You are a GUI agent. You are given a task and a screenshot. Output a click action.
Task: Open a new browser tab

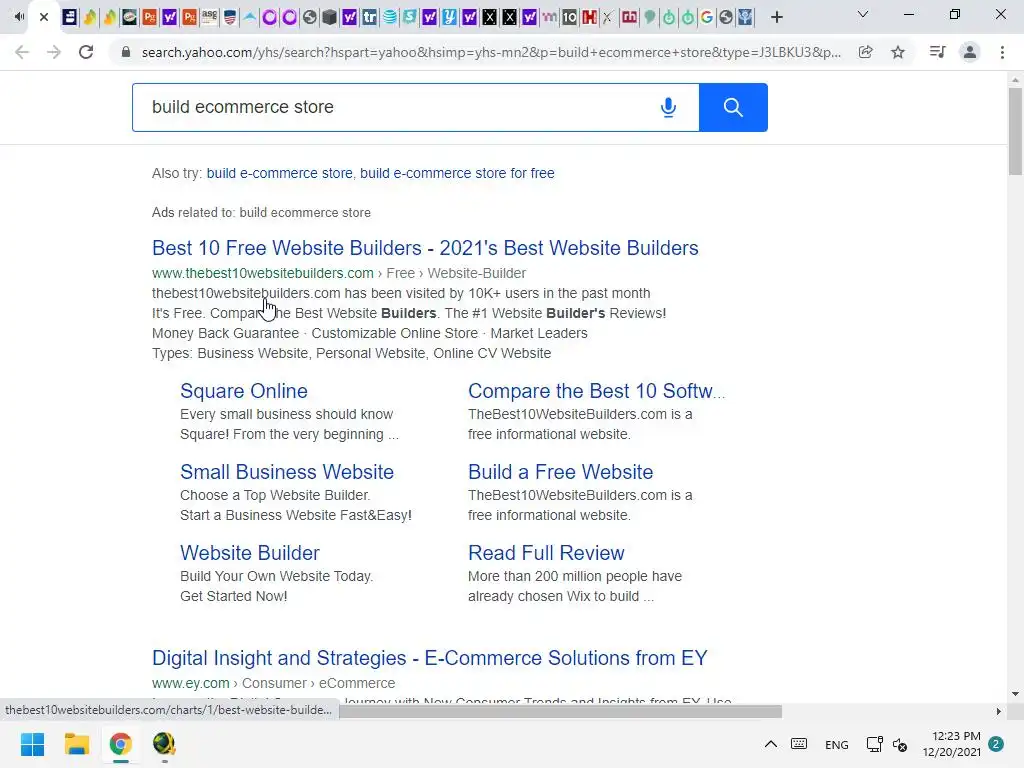(x=776, y=17)
